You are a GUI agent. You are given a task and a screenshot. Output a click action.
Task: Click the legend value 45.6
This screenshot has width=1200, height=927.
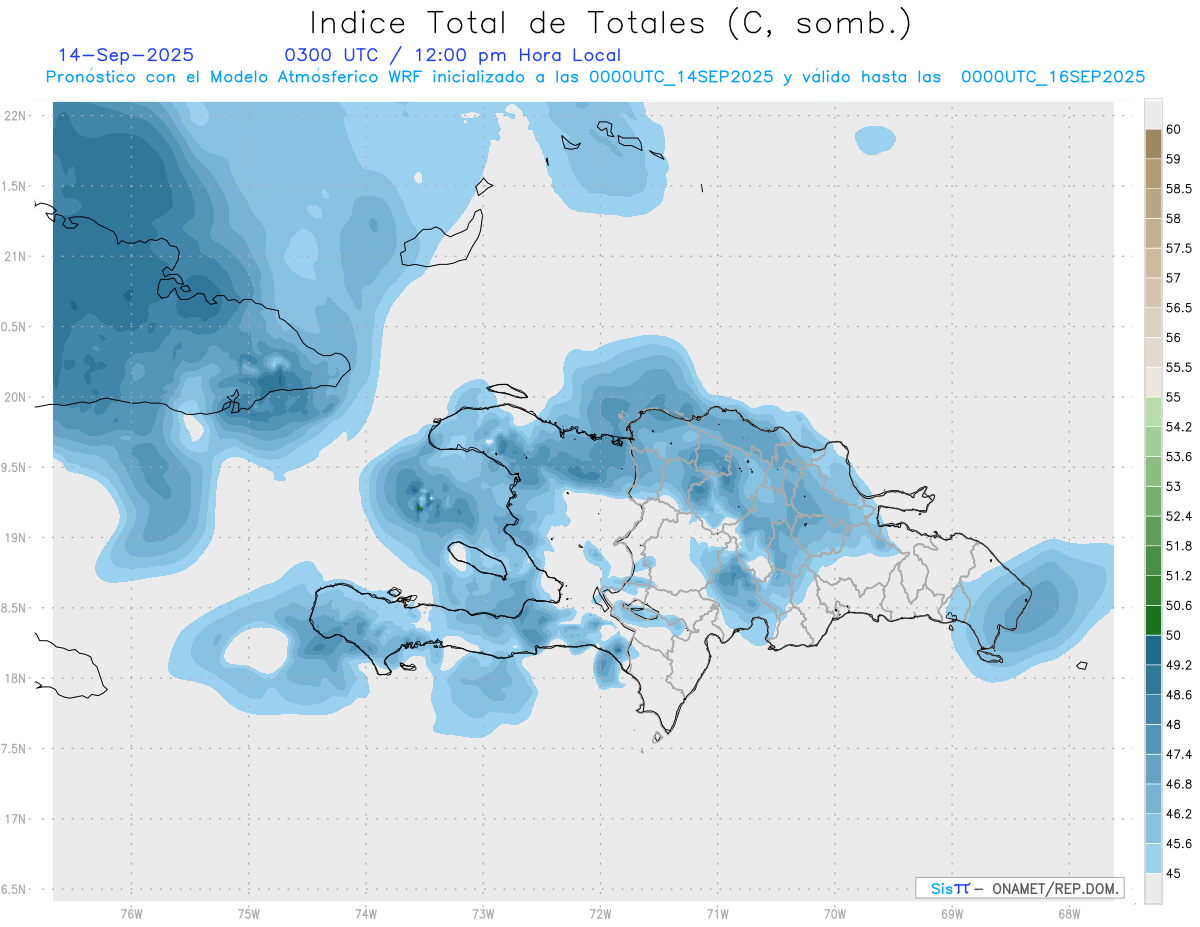pyautogui.click(x=1179, y=843)
